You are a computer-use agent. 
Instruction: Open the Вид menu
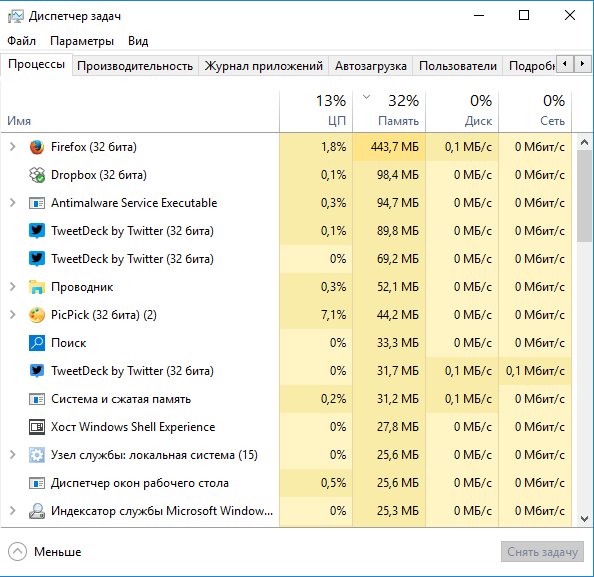138,41
